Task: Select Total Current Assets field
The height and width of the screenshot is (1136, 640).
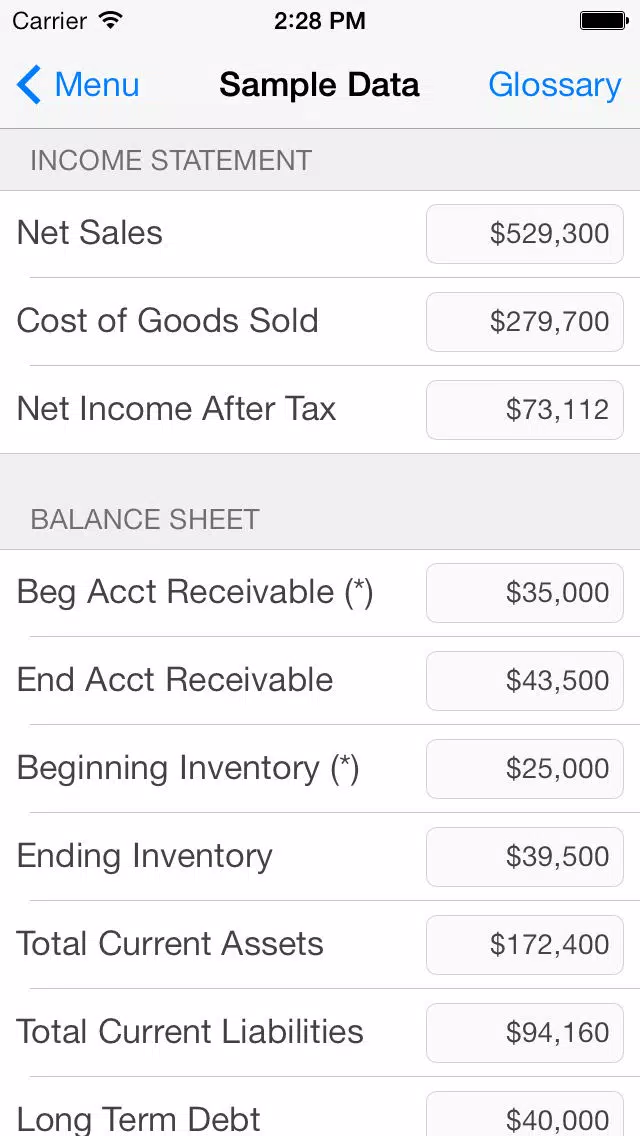Action: coord(525,945)
